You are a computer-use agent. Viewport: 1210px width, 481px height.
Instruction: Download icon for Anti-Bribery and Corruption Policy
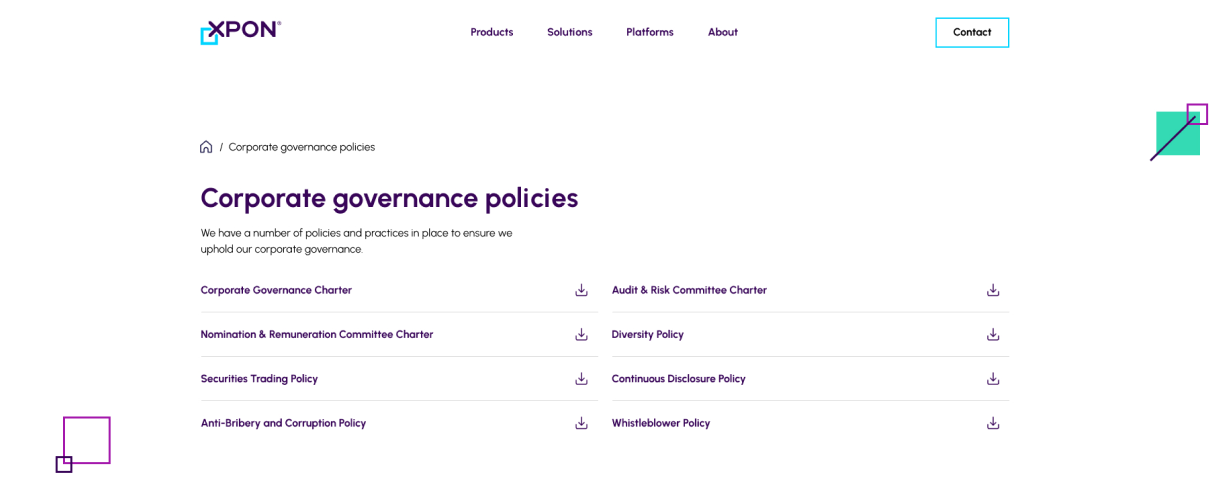tap(581, 423)
